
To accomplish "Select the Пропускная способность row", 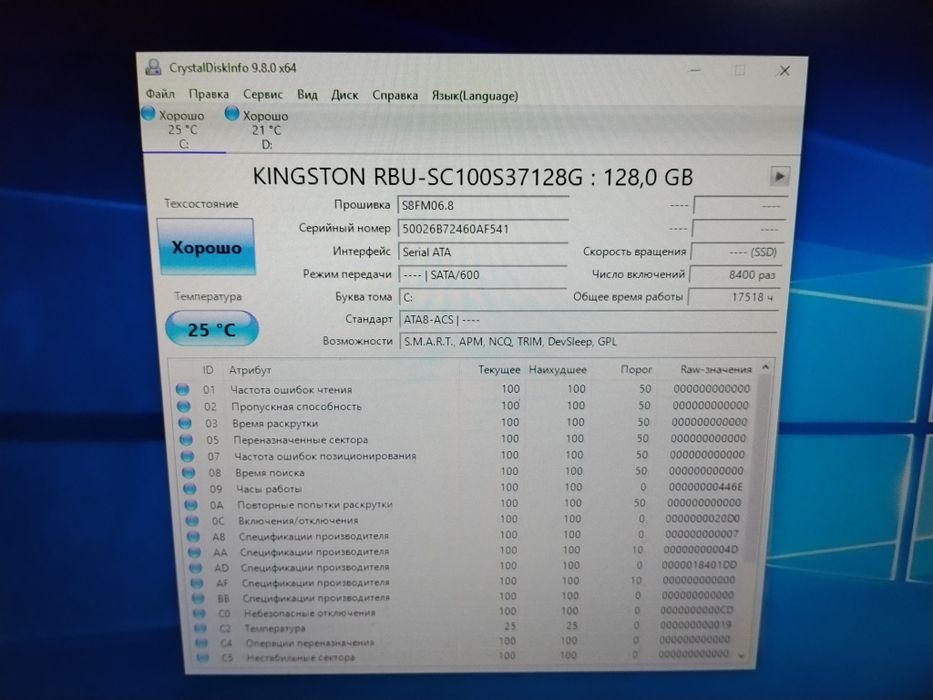I will point(464,406).
